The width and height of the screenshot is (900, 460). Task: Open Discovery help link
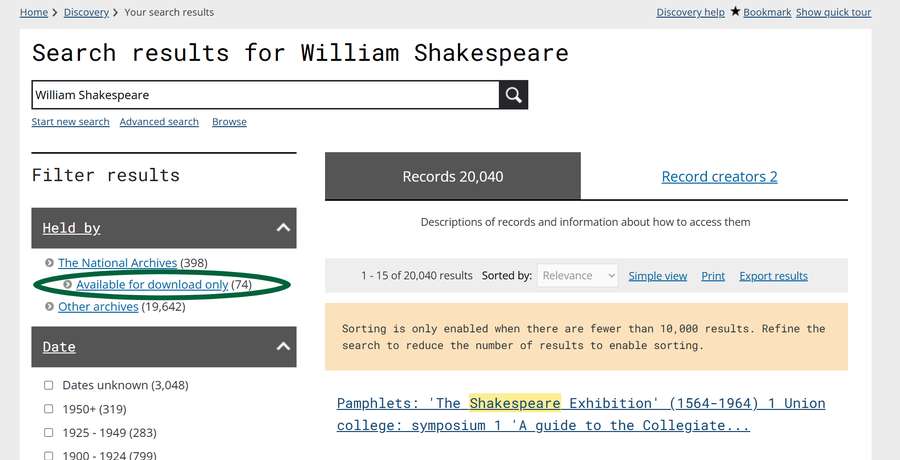point(690,12)
